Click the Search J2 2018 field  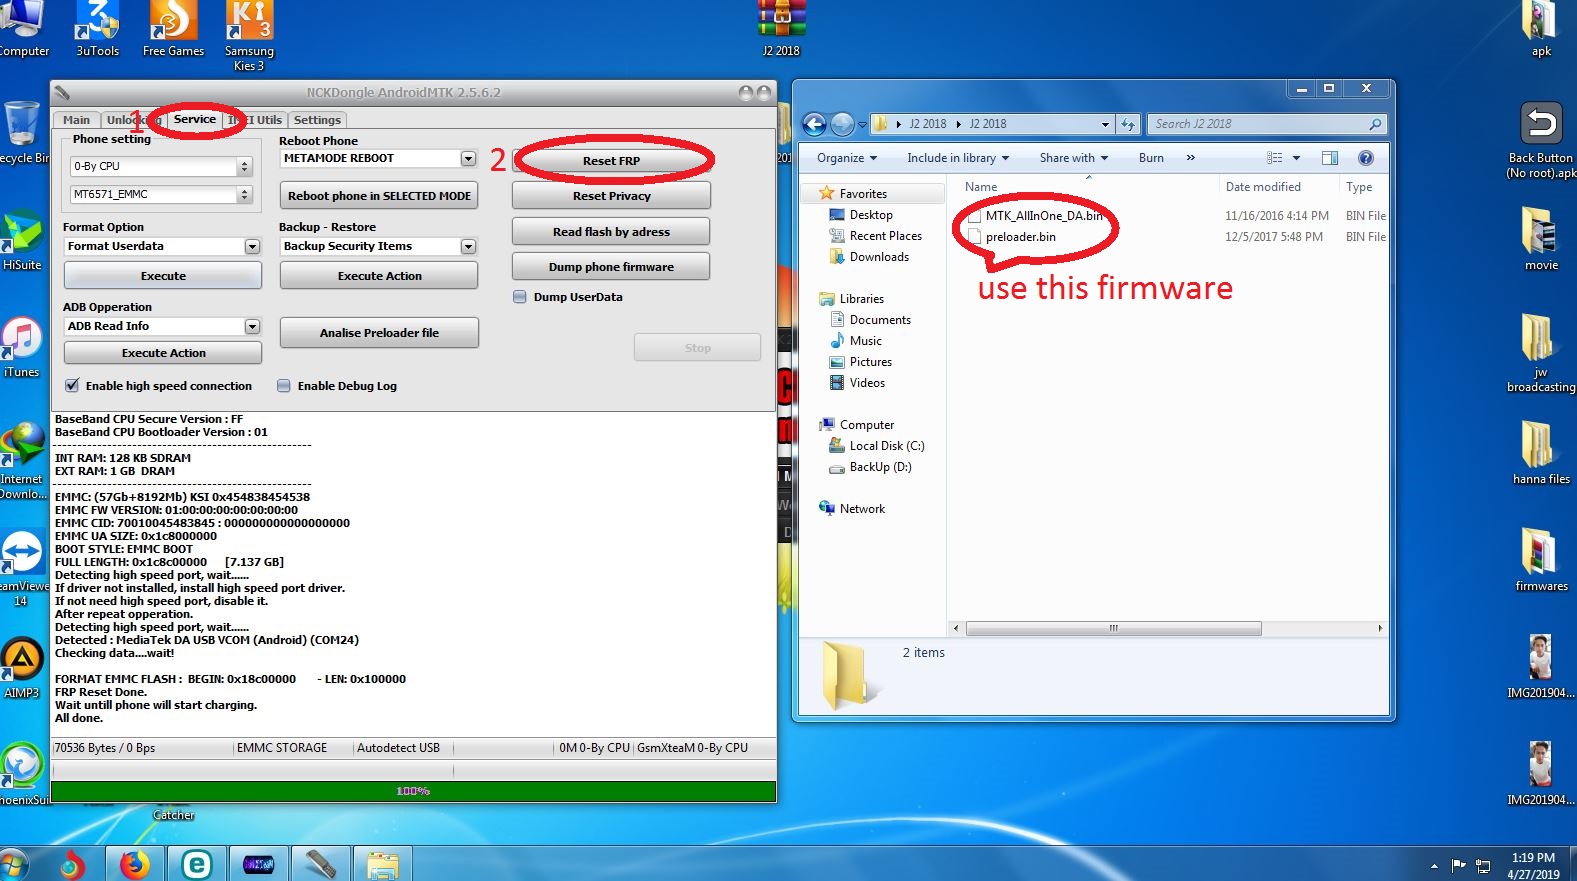click(1266, 124)
